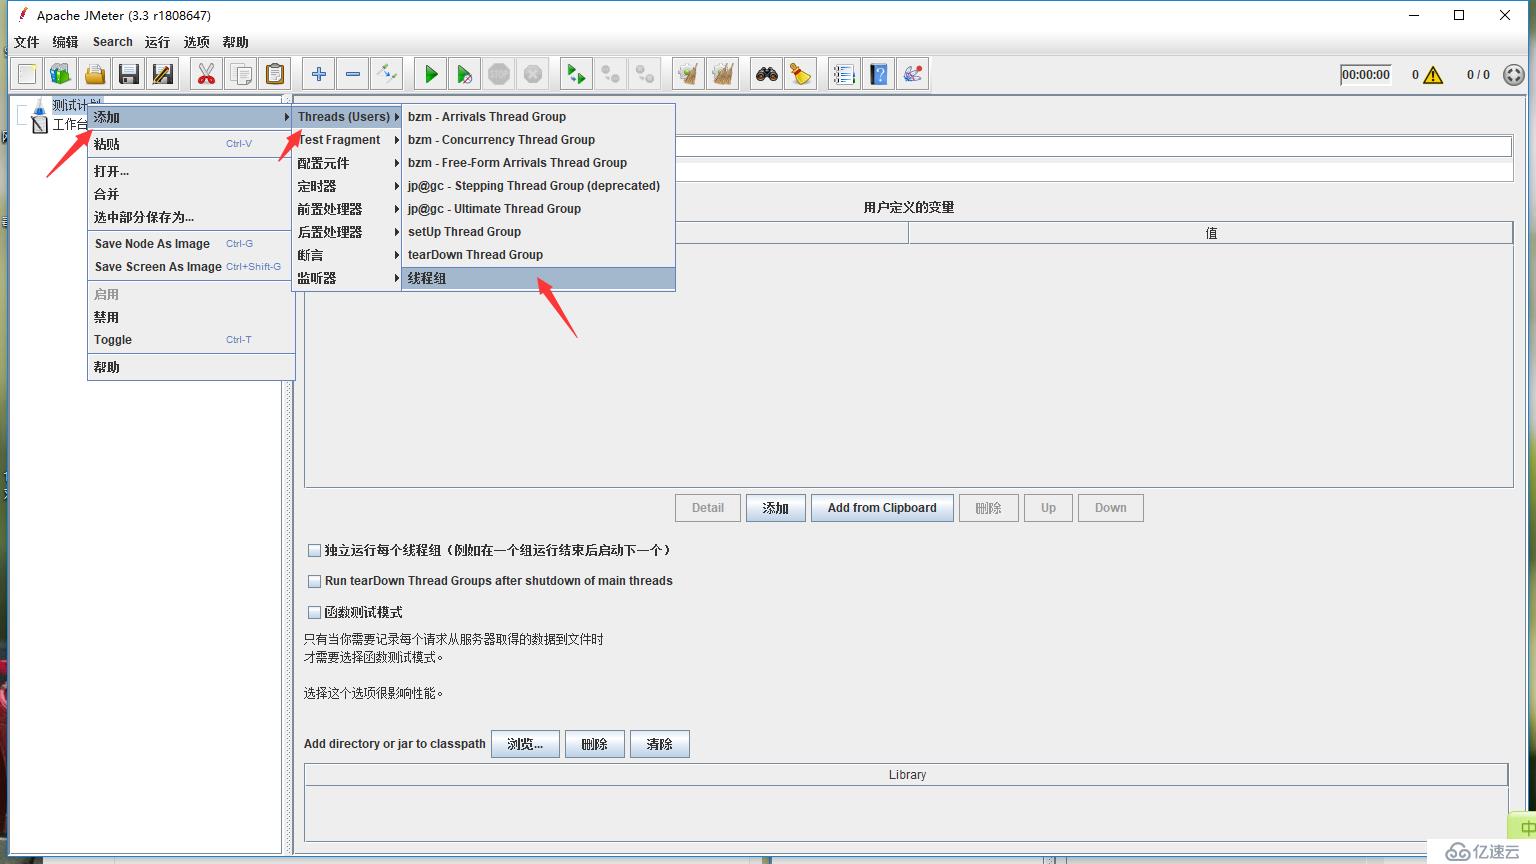The image size is (1536, 864).
Task: Expand the 后置处理器 submenu
Action: click(347, 232)
